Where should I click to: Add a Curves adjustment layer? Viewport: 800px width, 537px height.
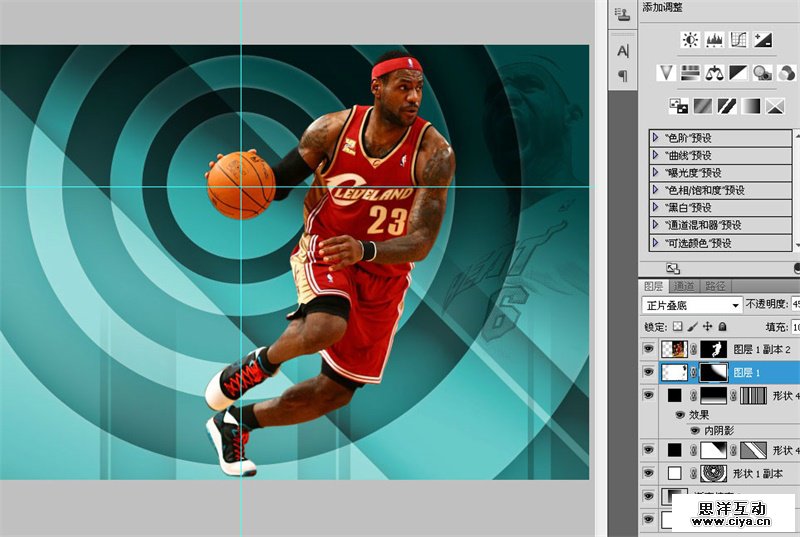coord(738,40)
